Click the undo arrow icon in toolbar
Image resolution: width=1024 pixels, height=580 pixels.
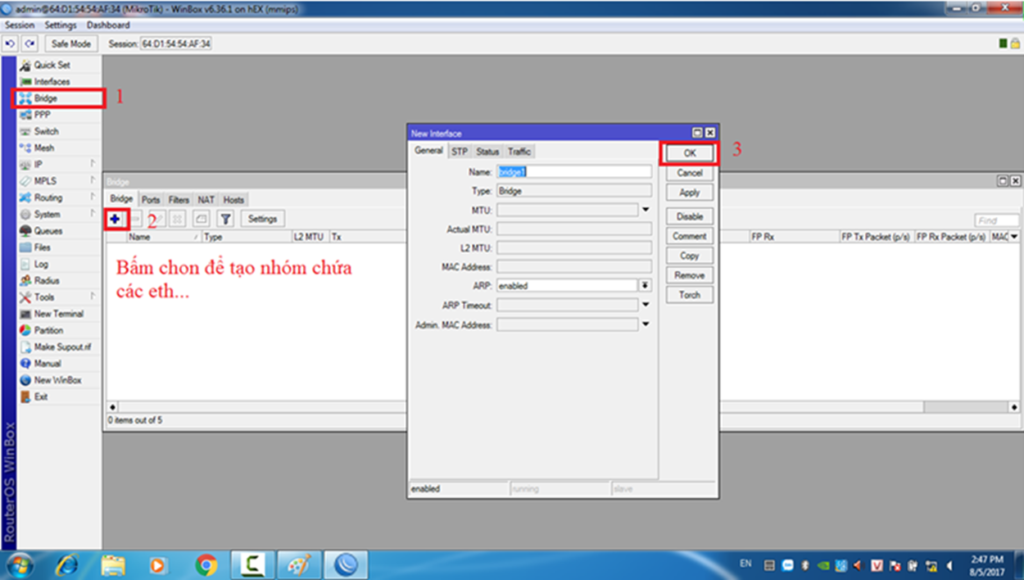pos(11,44)
